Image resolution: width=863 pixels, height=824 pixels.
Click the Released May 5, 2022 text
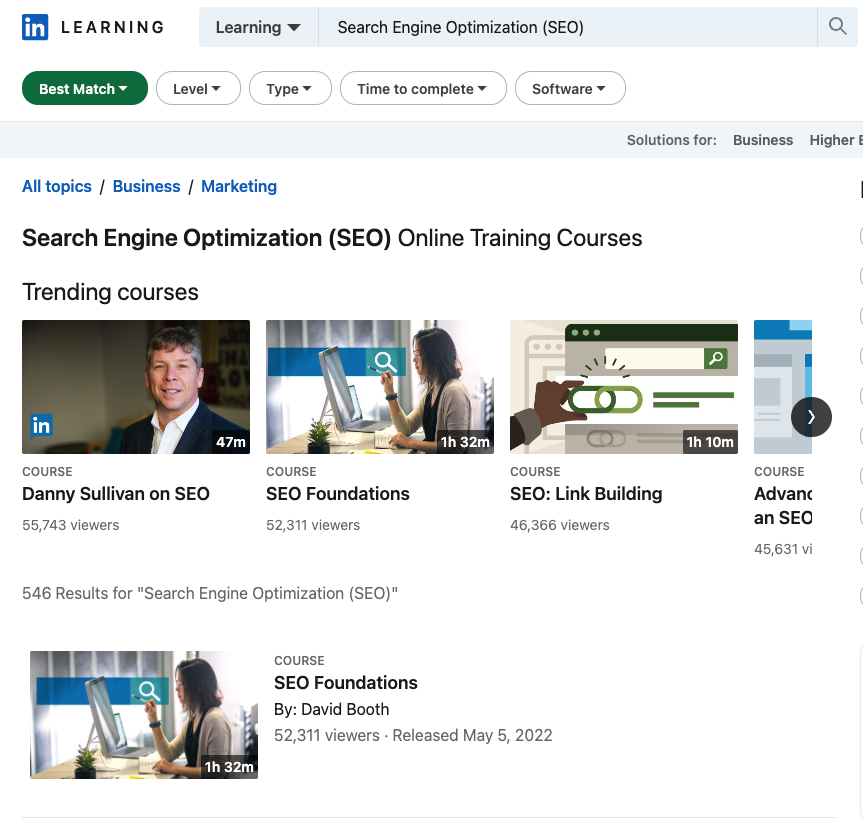pos(472,735)
